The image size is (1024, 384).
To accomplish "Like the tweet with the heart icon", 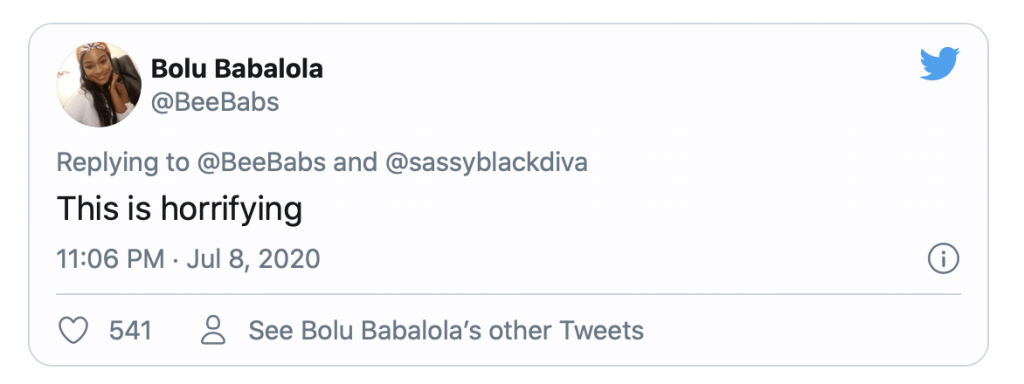I will coord(73,330).
